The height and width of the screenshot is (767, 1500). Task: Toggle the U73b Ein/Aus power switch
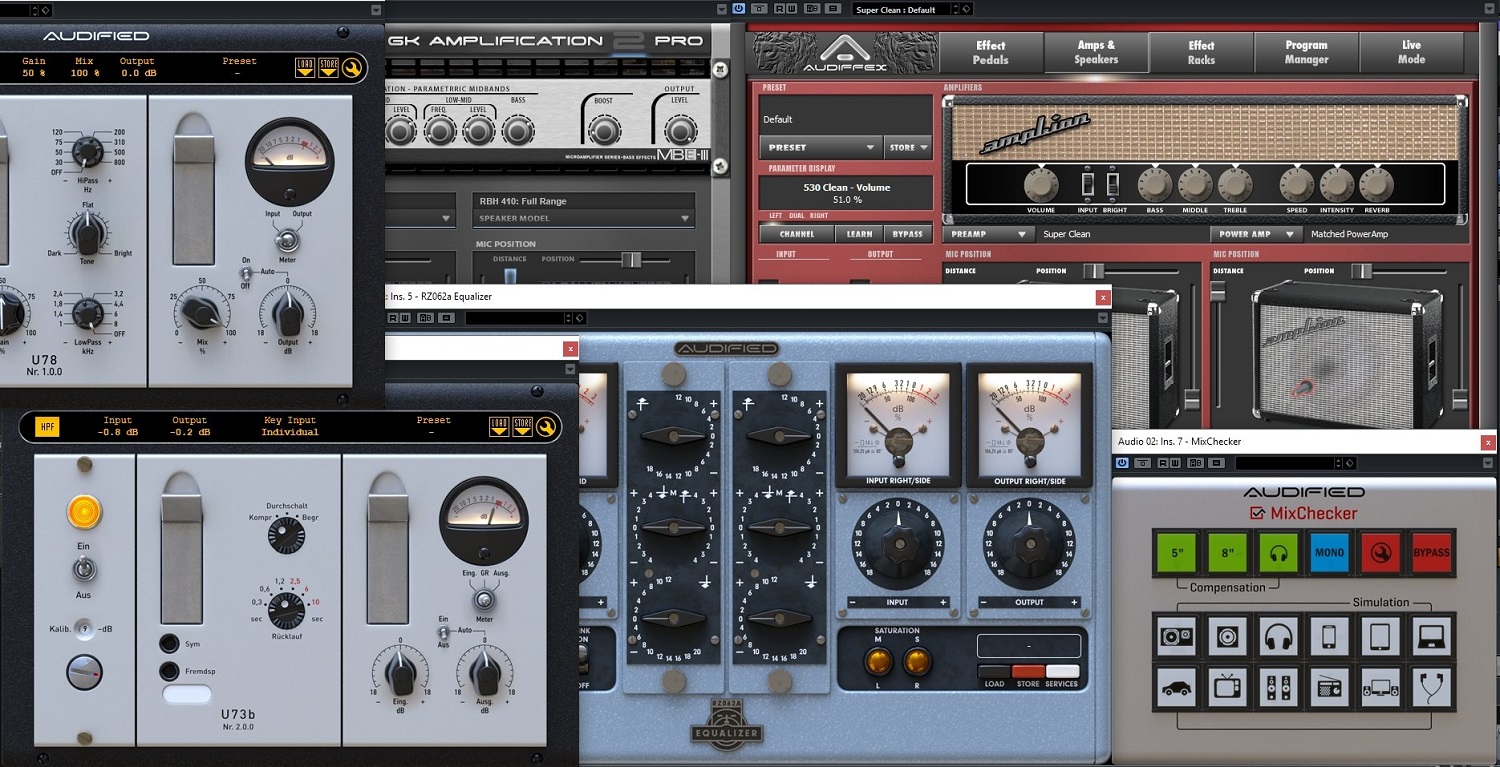[x=84, y=568]
